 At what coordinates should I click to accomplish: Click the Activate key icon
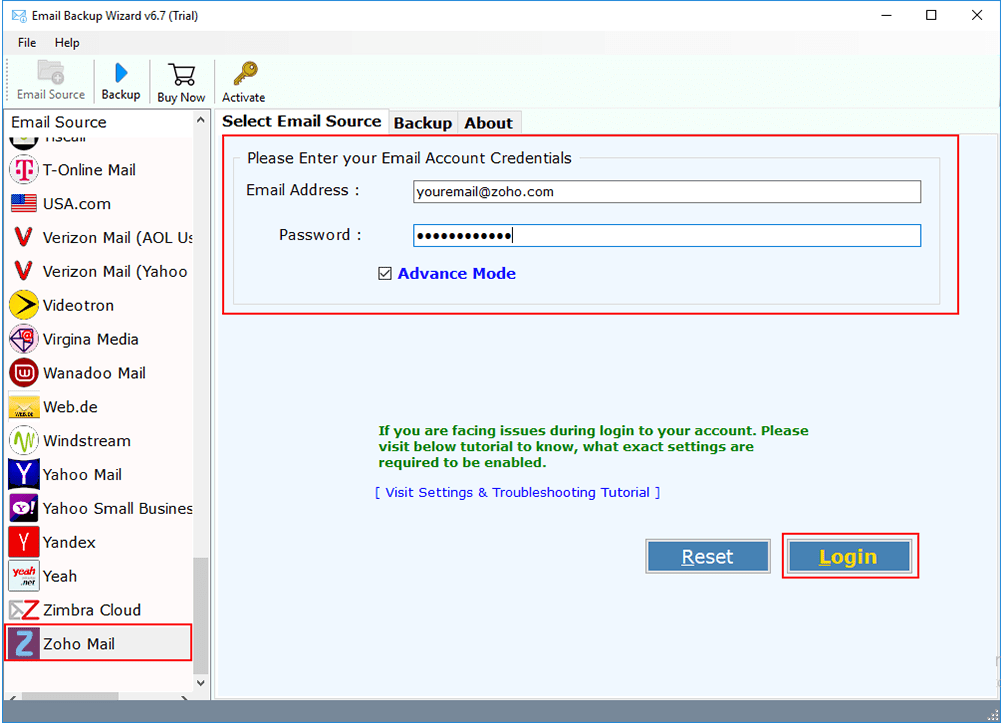pyautogui.click(x=242, y=80)
